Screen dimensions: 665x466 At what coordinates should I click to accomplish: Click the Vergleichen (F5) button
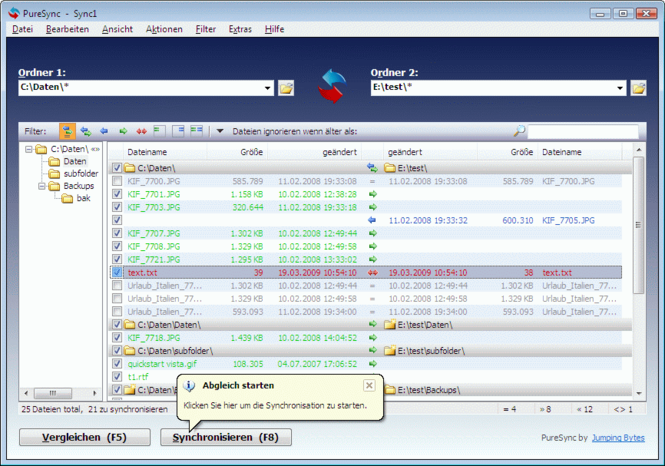pos(84,438)
